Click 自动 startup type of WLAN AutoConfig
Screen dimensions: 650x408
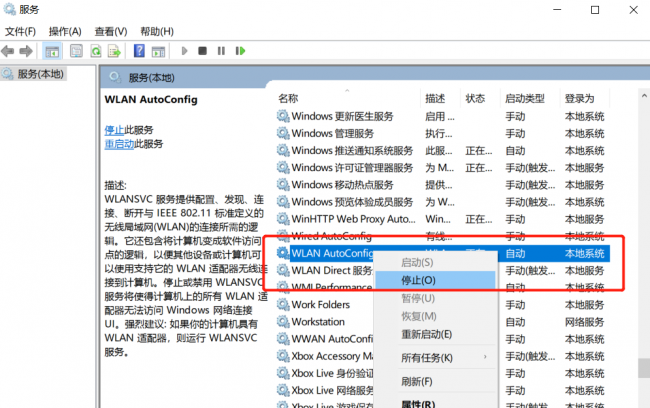coord(515,253)
